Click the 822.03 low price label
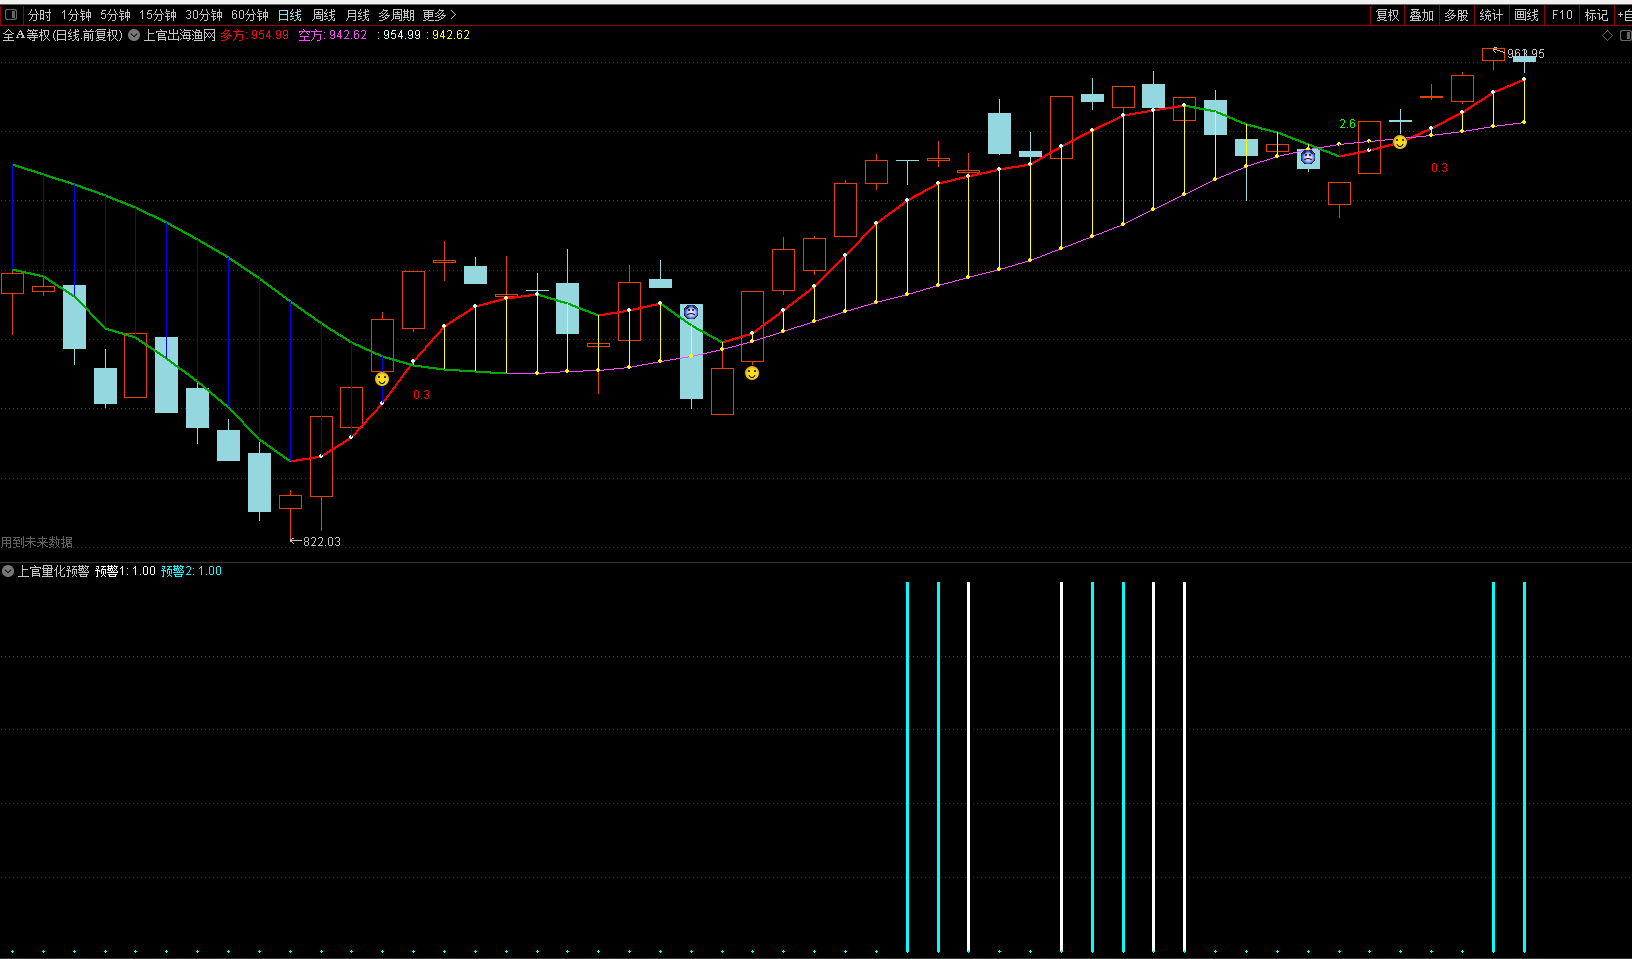 (322, 541)
